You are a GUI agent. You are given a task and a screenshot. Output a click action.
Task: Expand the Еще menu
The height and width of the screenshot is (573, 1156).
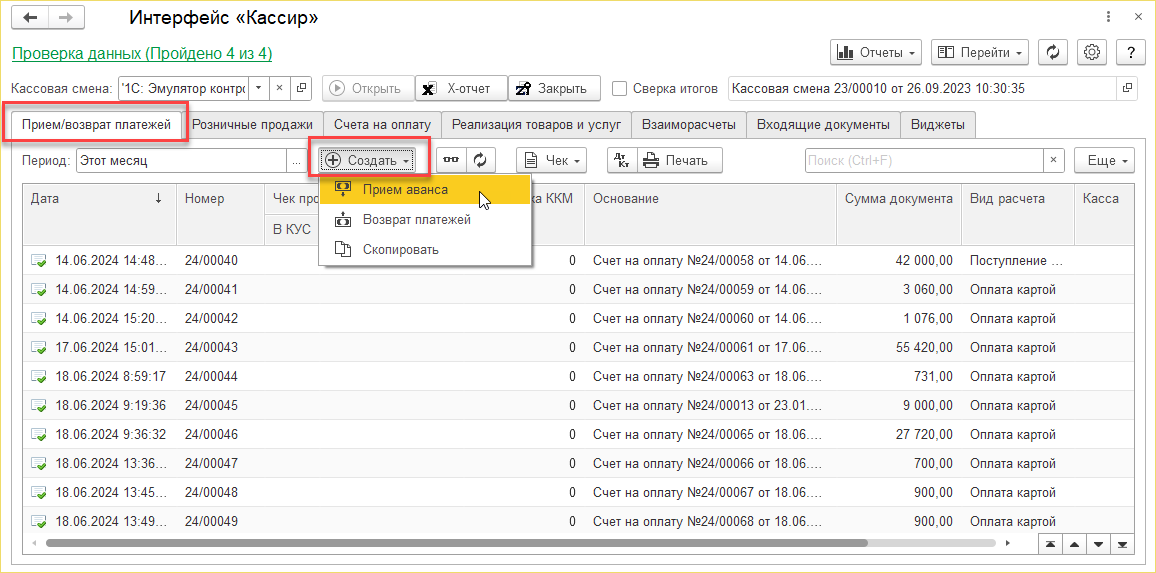1104,160
